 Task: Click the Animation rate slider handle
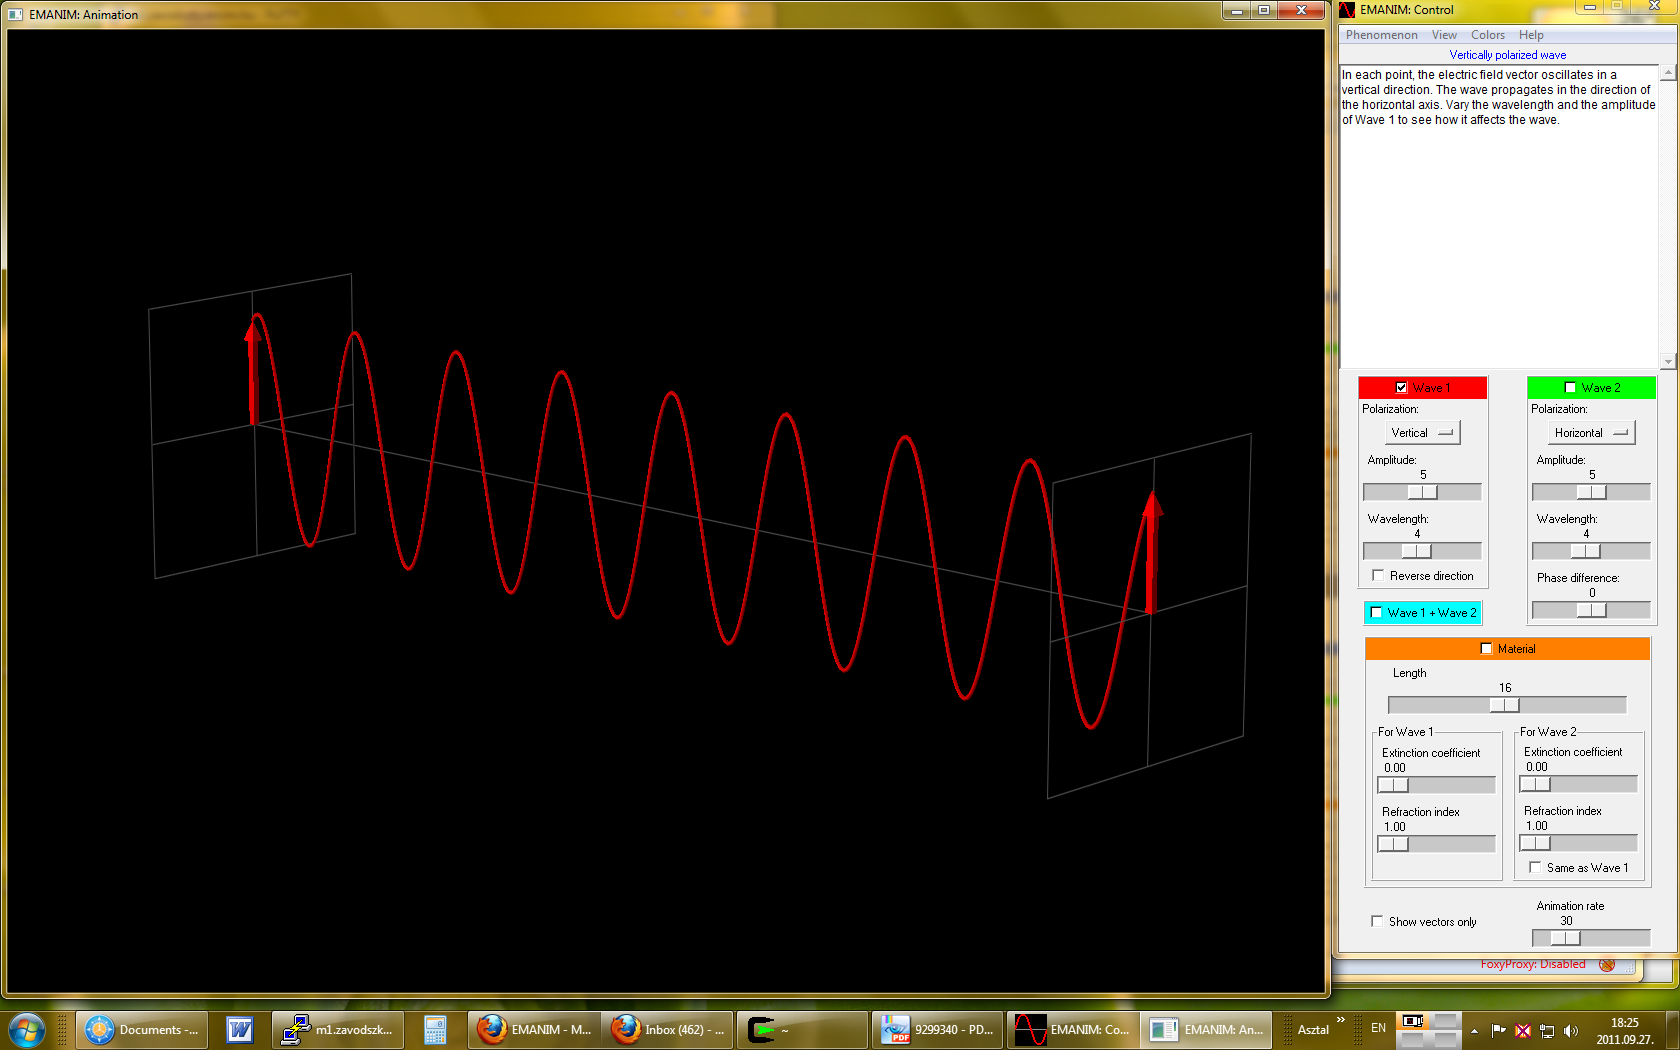click(x=1565, y=938)
